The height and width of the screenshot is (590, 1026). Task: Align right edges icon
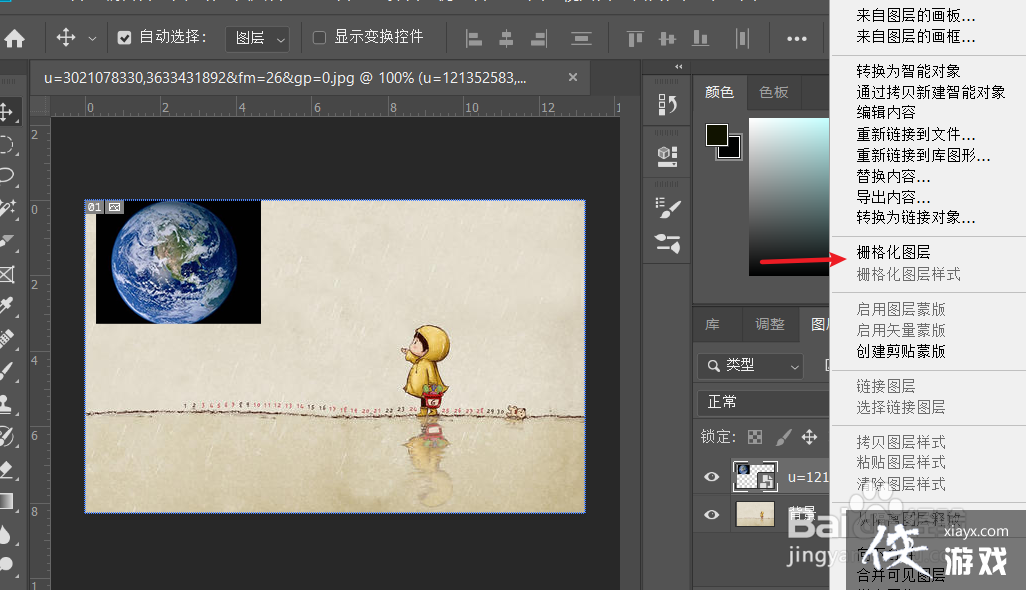tap(539, 39)
